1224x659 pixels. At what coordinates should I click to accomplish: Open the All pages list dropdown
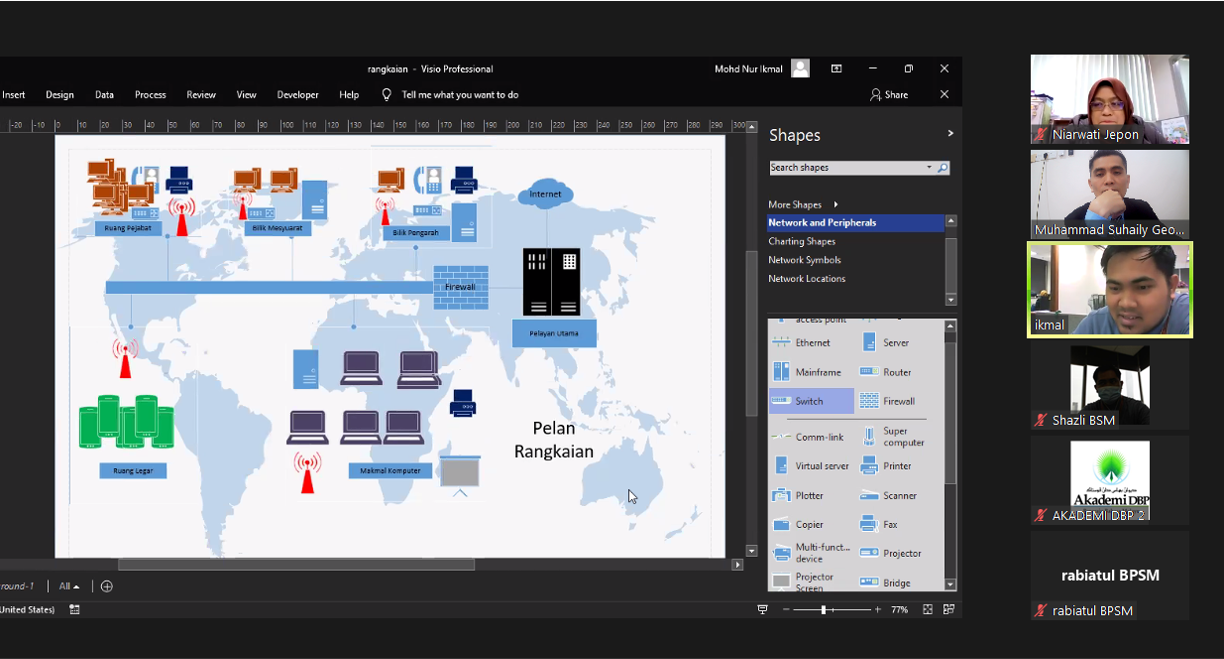point(69,586)
